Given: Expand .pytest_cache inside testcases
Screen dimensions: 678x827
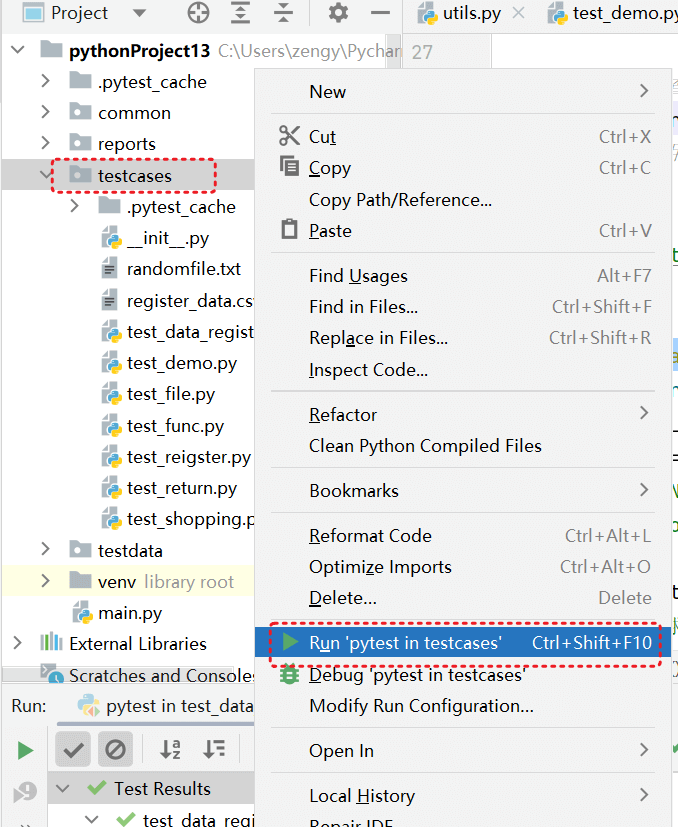Looking at the screenshot, I should pyautogui.click(x=74, y=206).
